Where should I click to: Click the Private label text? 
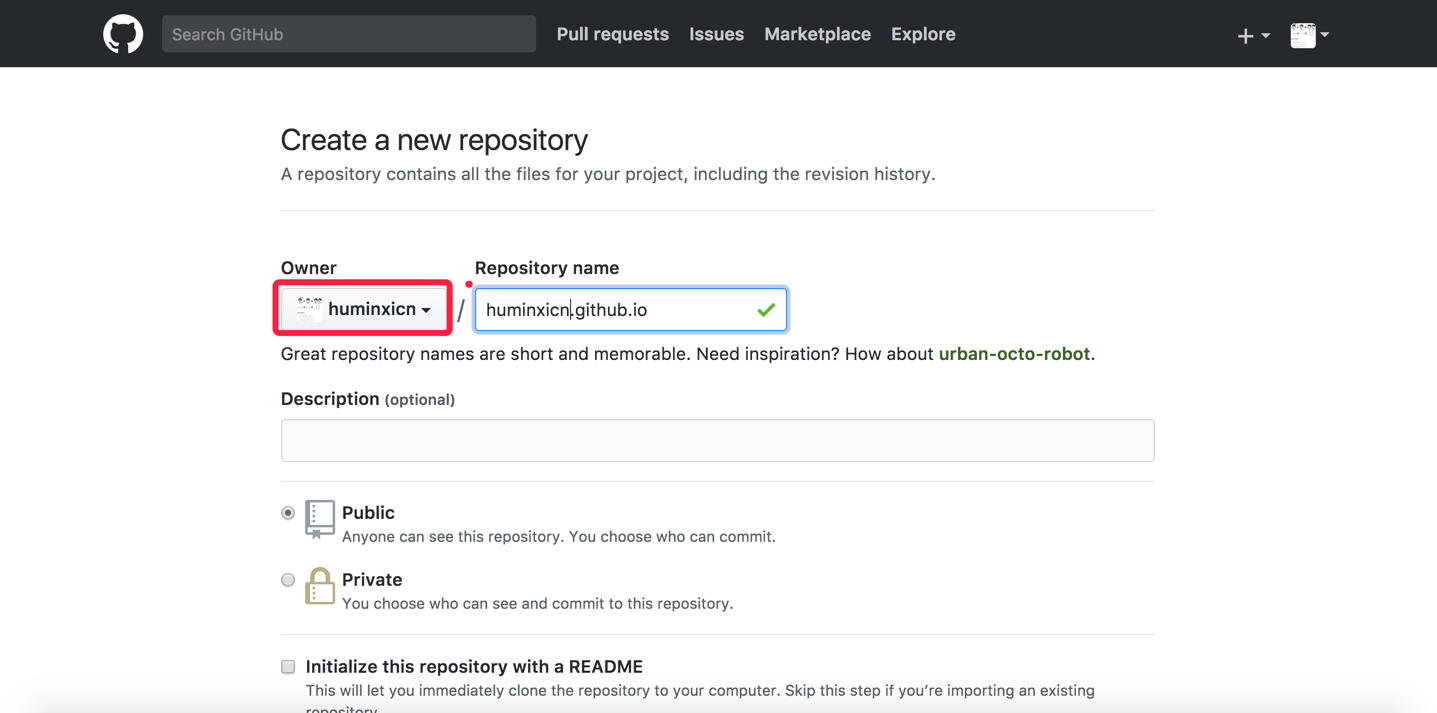pos(372,580)
